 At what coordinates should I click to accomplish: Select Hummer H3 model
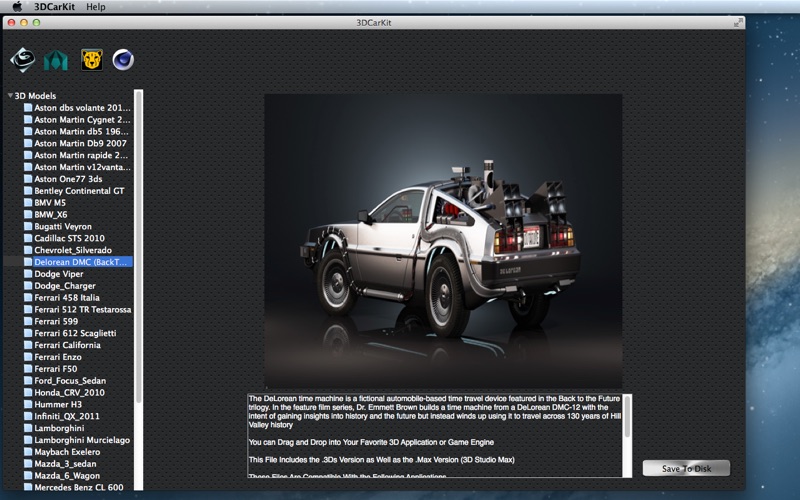point(58,404)
